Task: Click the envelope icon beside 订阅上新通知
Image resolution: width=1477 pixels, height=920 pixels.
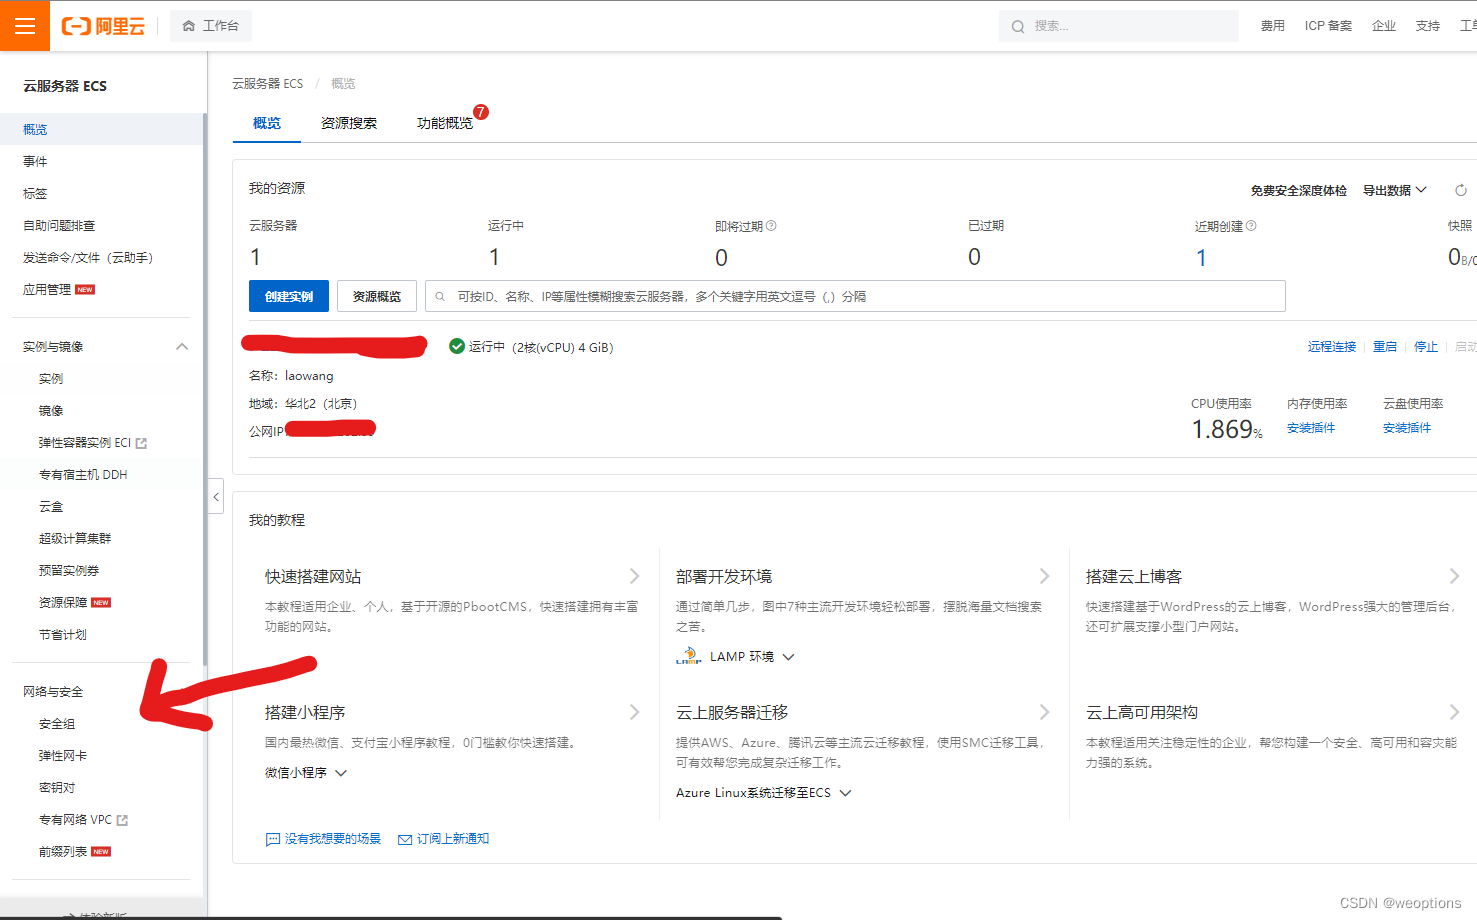Action: pyautogui.click(x=404, y=838)
